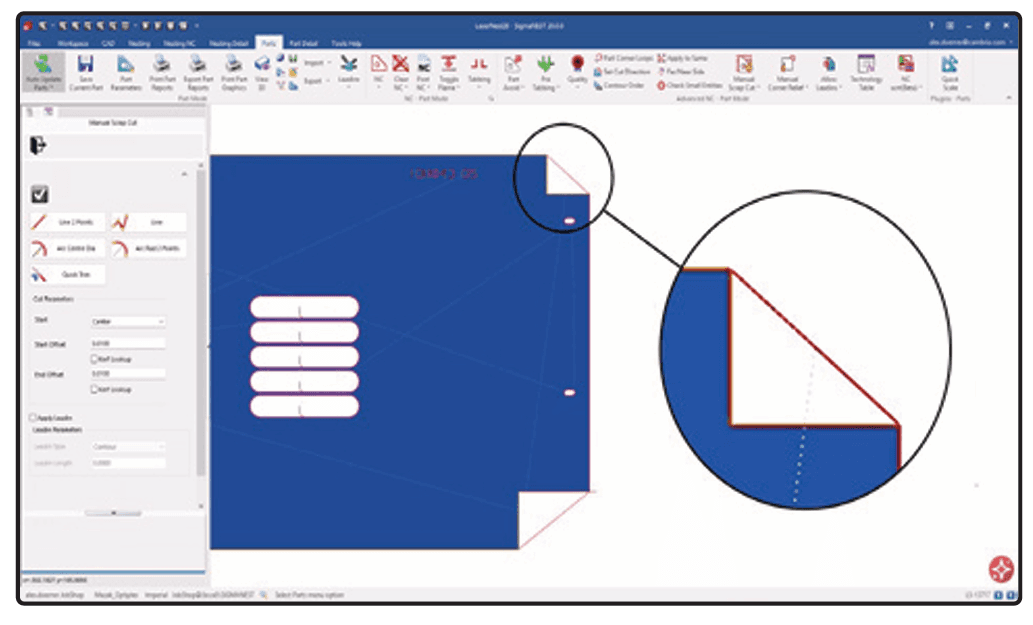The image size is (1033, 625).
Task: Launch Quick Scale plugin
Action: coord(949,72)
